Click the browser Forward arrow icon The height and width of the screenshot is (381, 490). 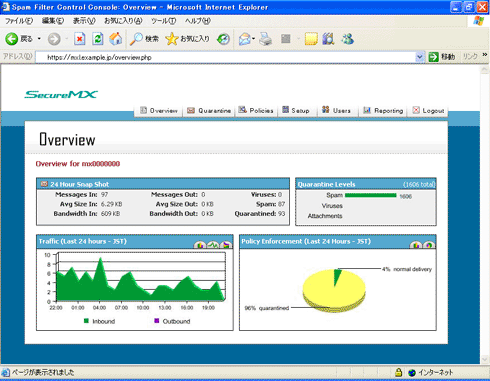tap(54, 39)
